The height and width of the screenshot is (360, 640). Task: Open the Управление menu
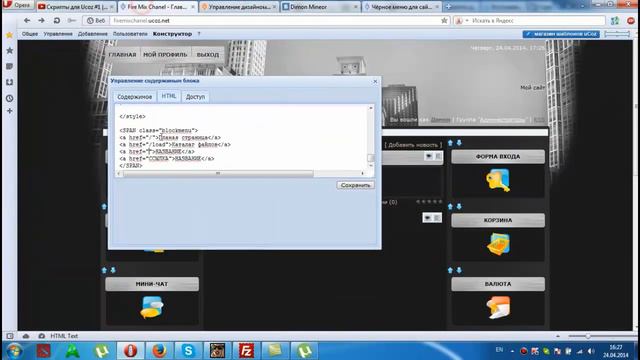pos(58,34)
